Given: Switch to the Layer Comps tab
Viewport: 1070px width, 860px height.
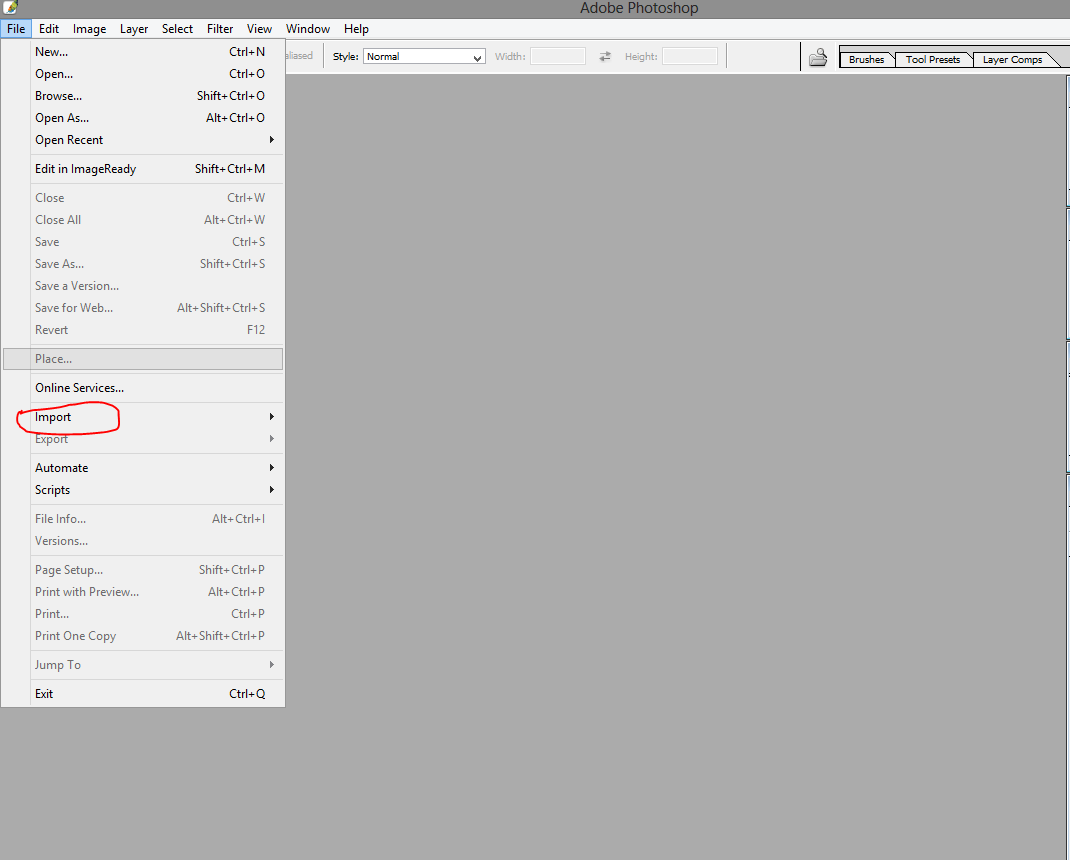Looking at the screenshot, I should pyautogui.click(x=1012, y=59).
